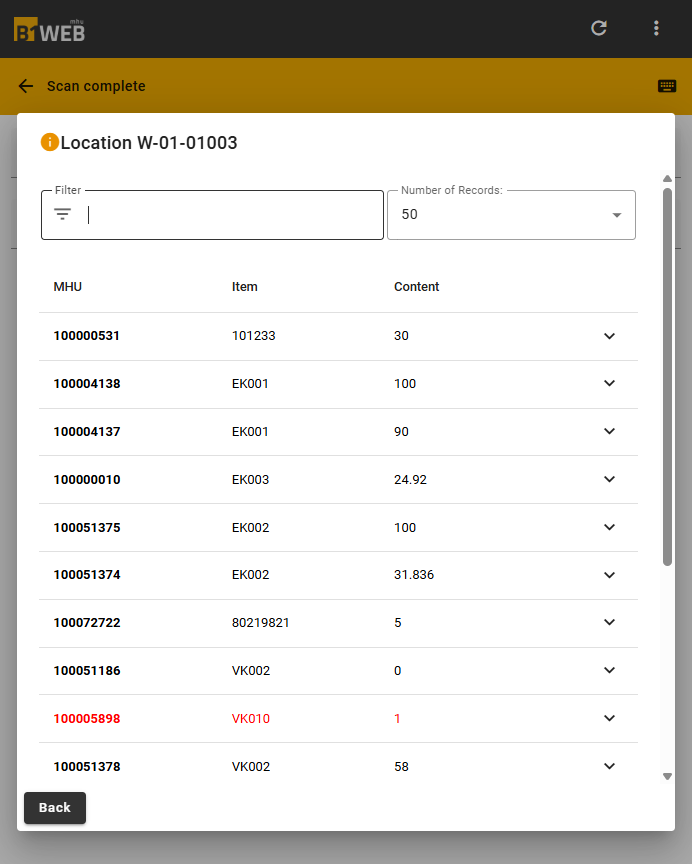
Task: Expand row for MHU 100051375
Action: click(x=609, y=527)
